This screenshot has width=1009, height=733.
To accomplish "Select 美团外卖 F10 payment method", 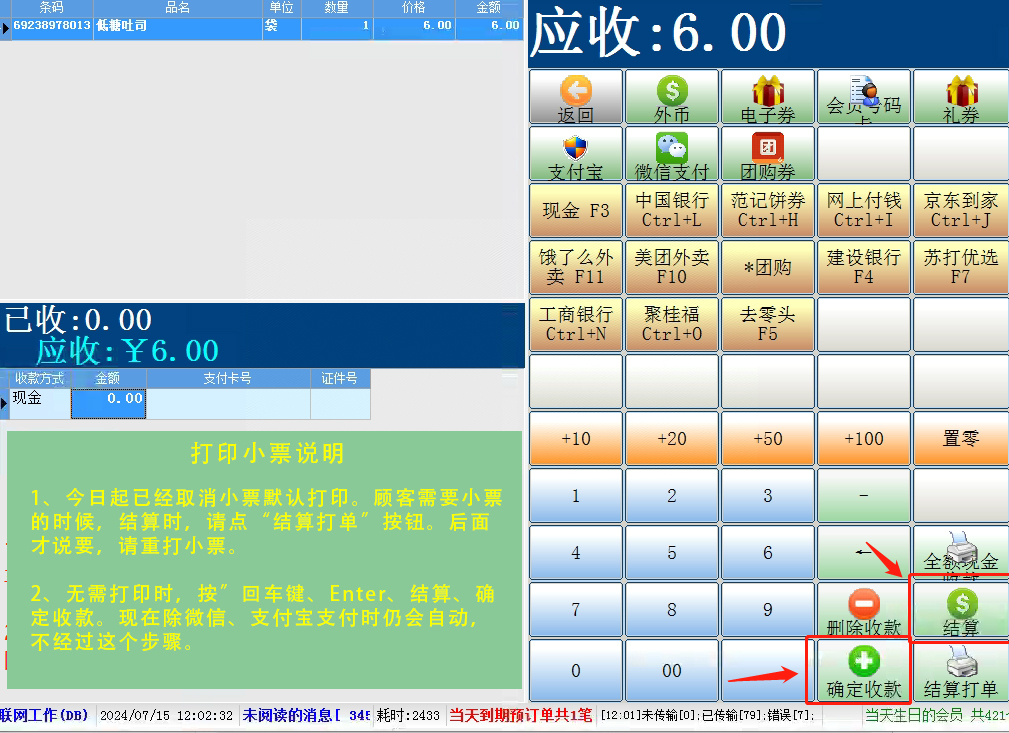I will pos(672,267).
